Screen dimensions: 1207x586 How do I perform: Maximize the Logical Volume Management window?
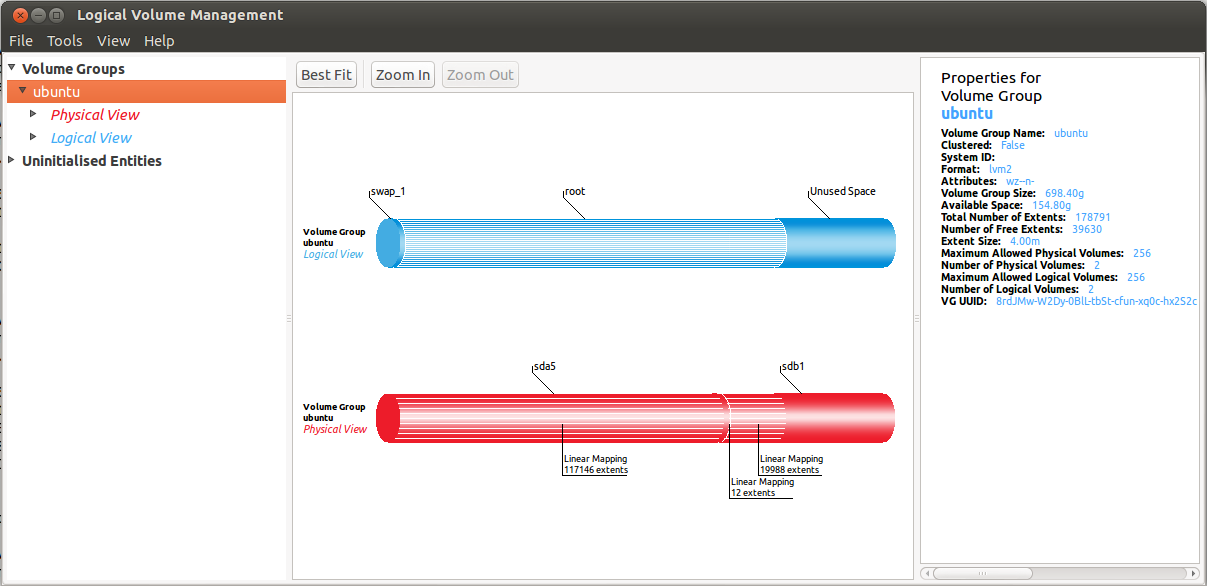pyautogui.click(x=56, y=15)
